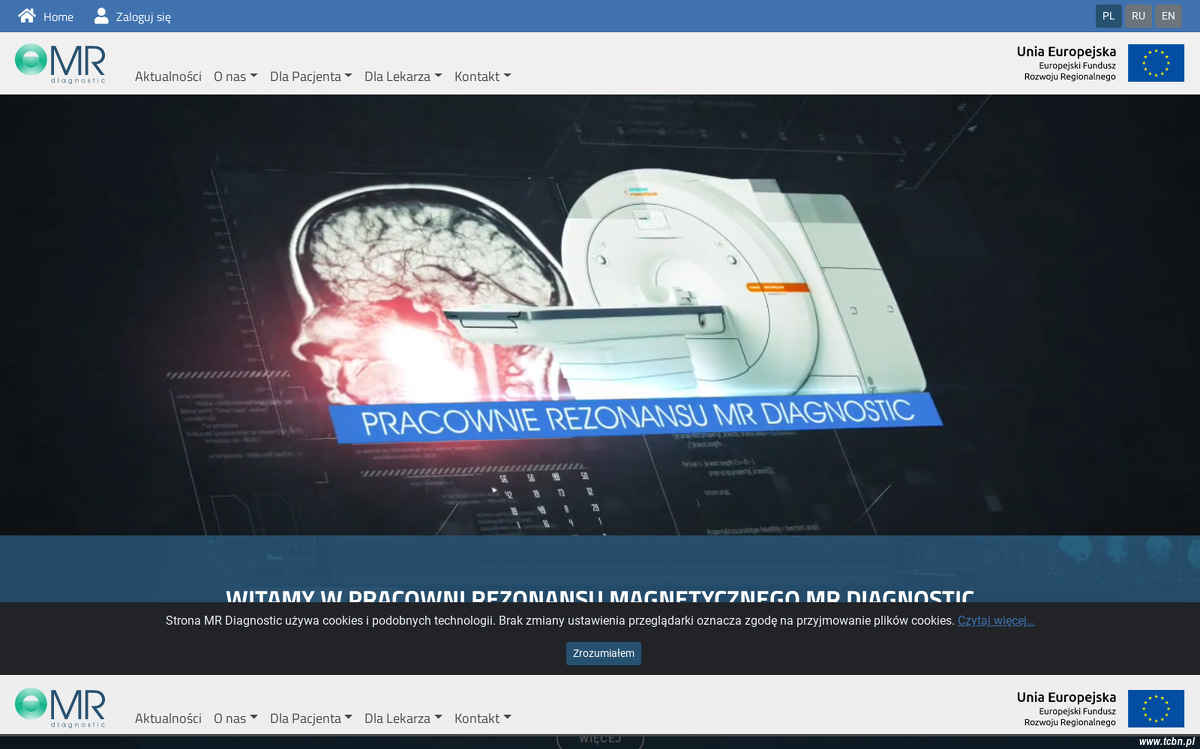Click the Witamy w Pracowni Rezonansu heading
Viewport: 1200px width, 749px height.
[600, 596]
